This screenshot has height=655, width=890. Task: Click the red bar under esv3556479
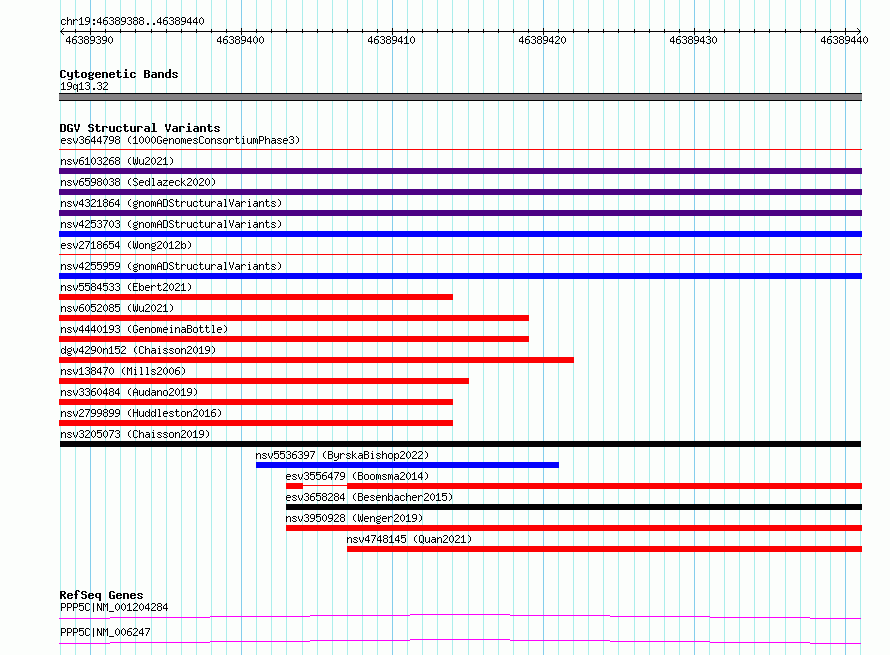point(574,486)
